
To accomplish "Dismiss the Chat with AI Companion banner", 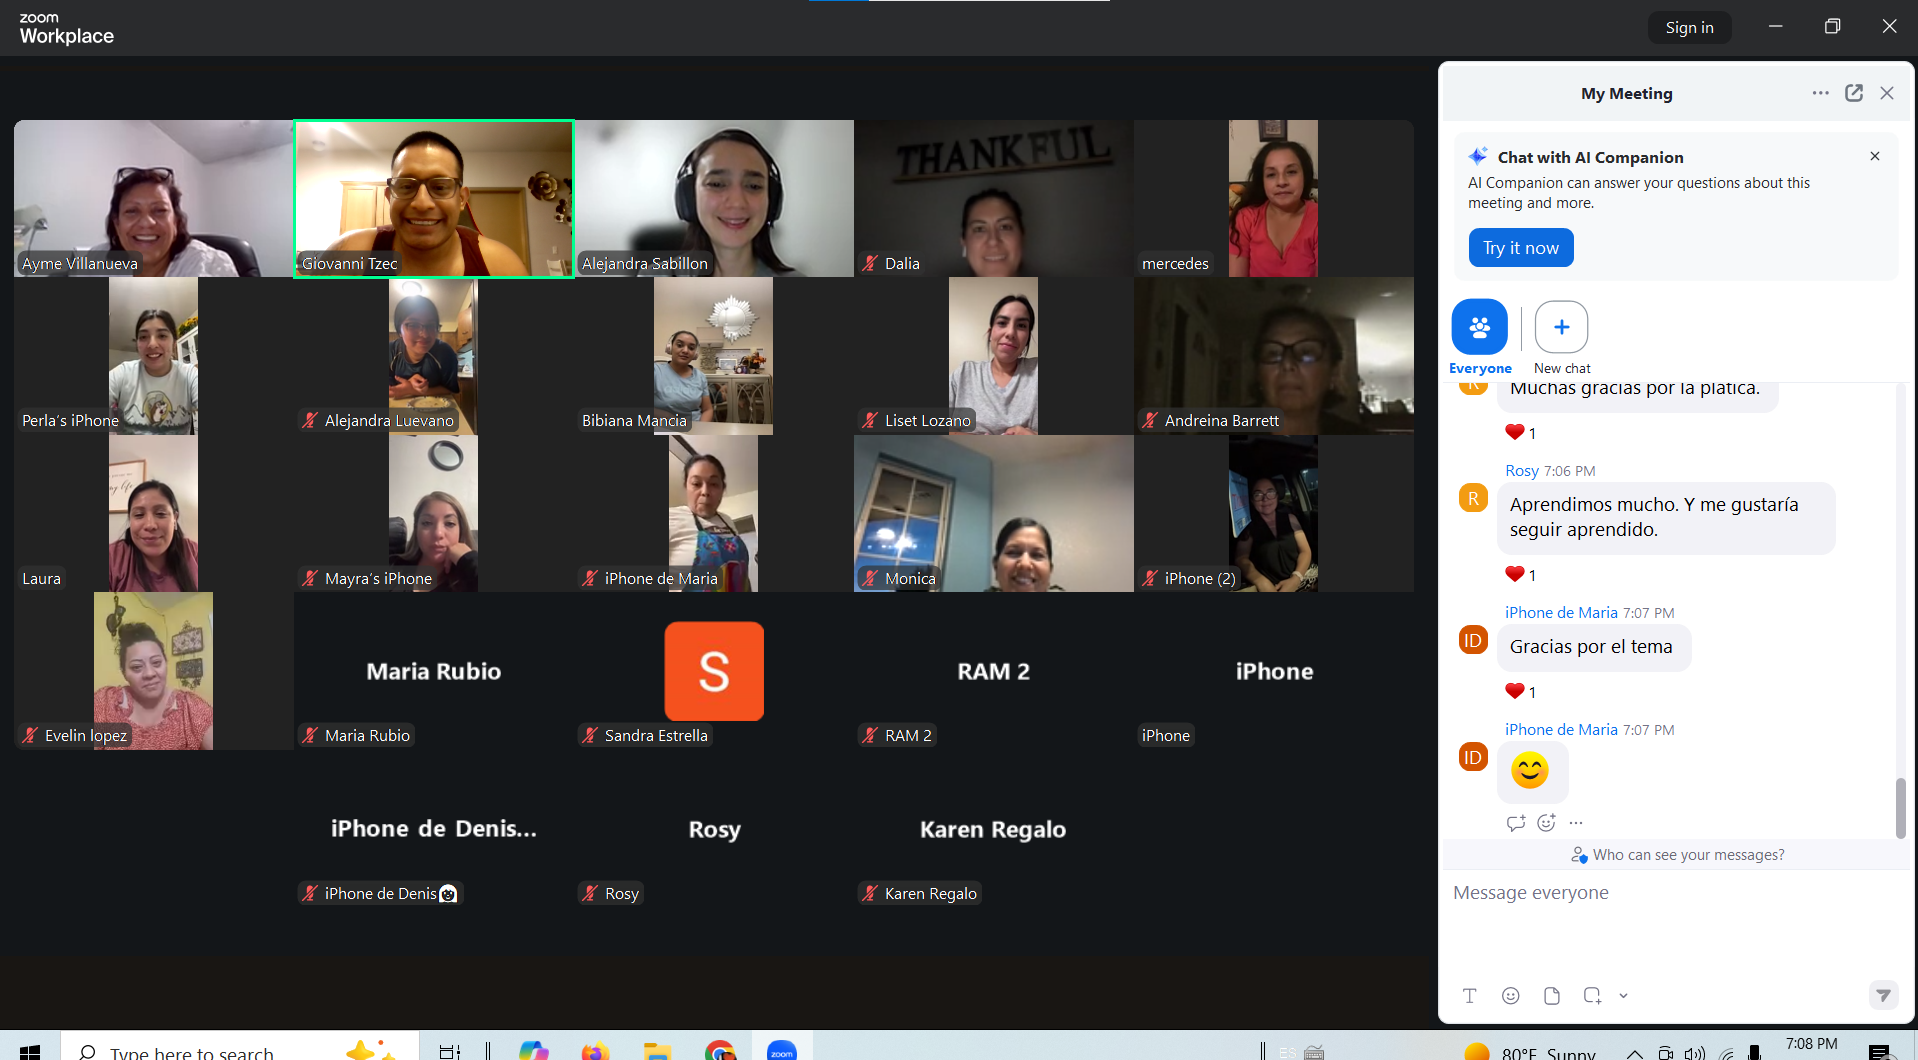I will tap(1874, 156).
